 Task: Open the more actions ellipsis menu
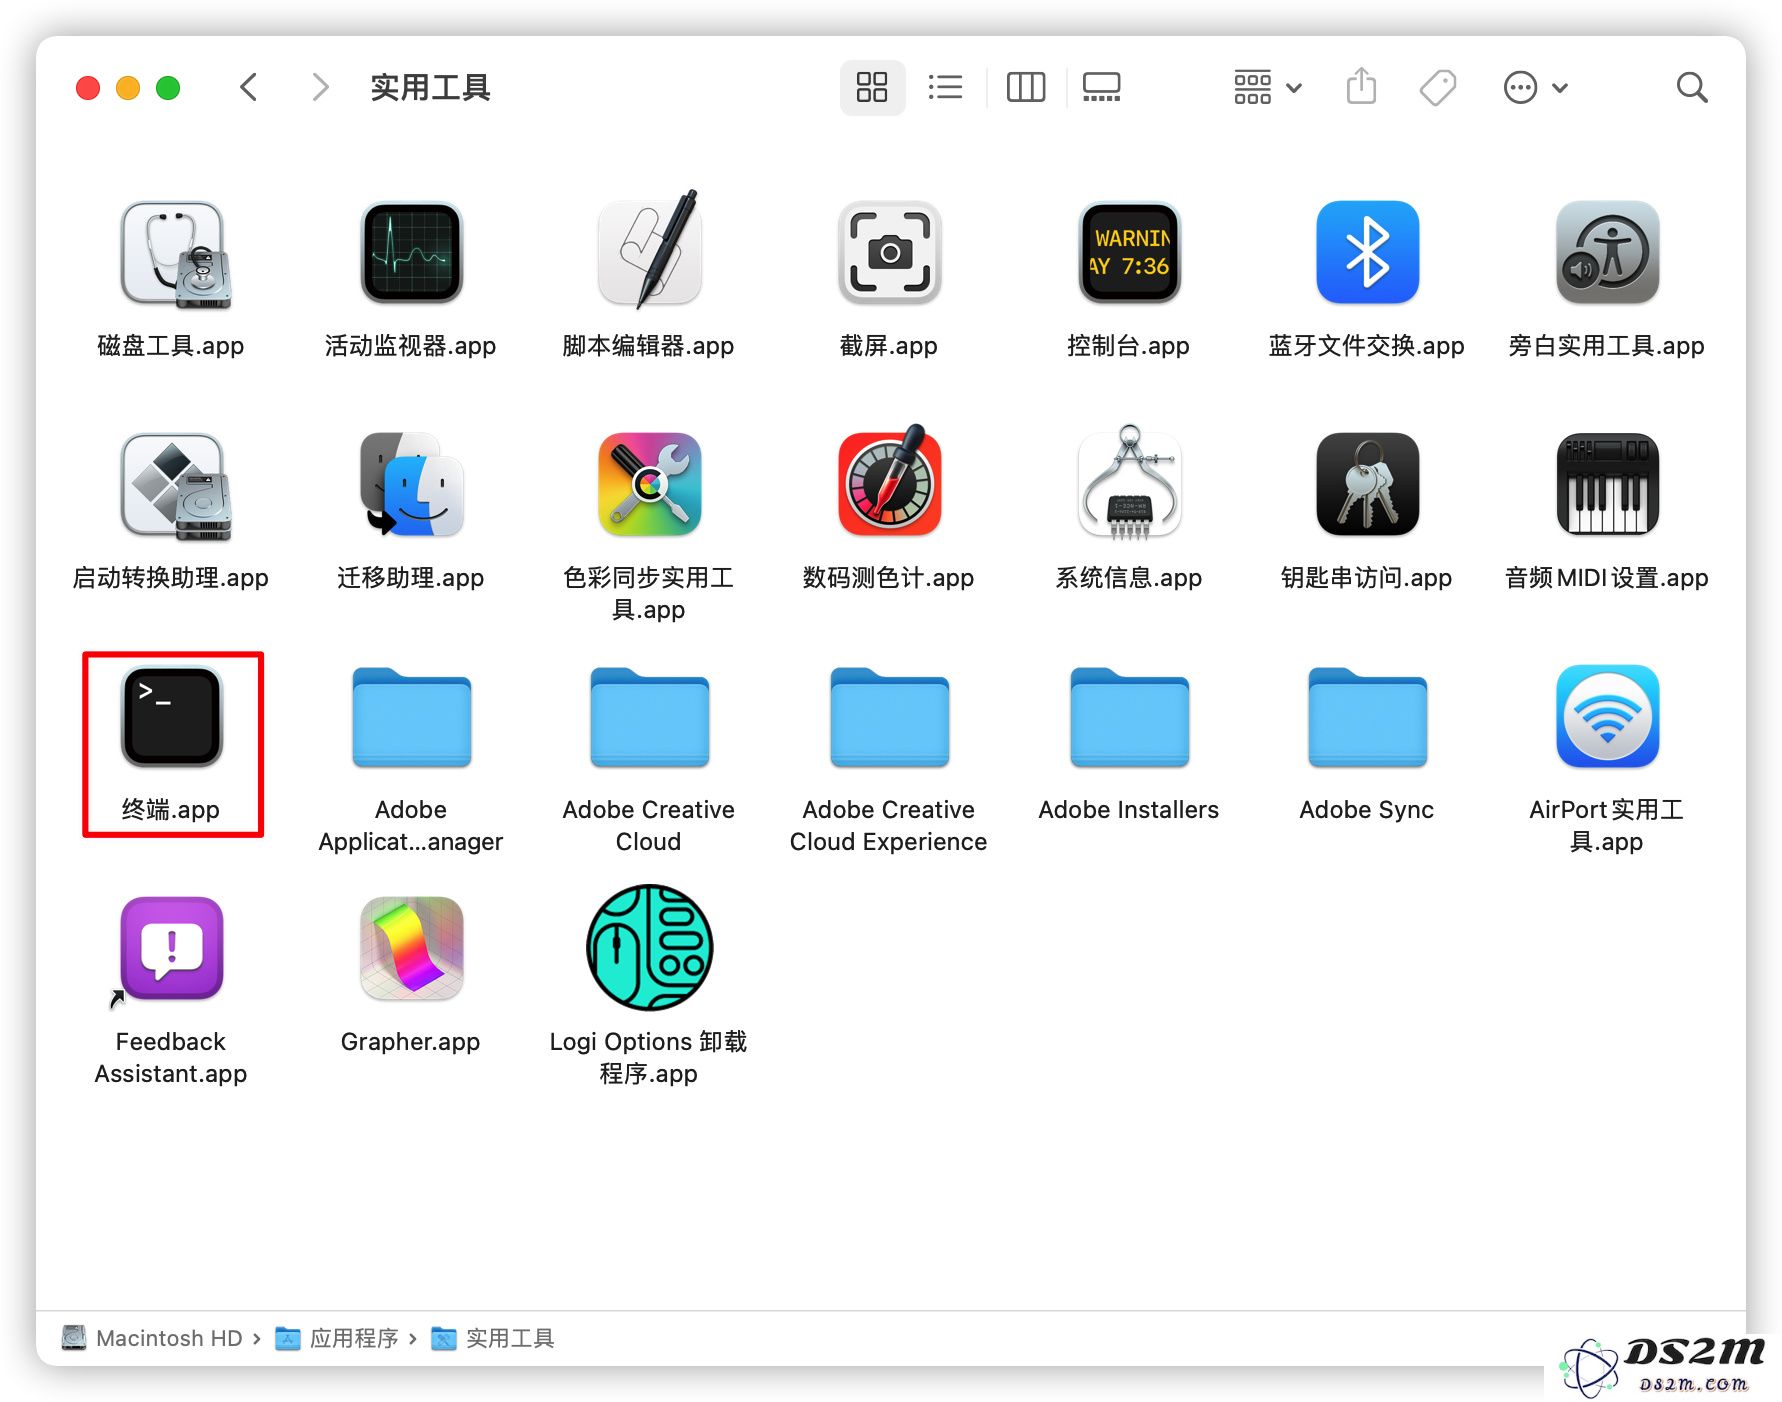(x=1535, y=88)
